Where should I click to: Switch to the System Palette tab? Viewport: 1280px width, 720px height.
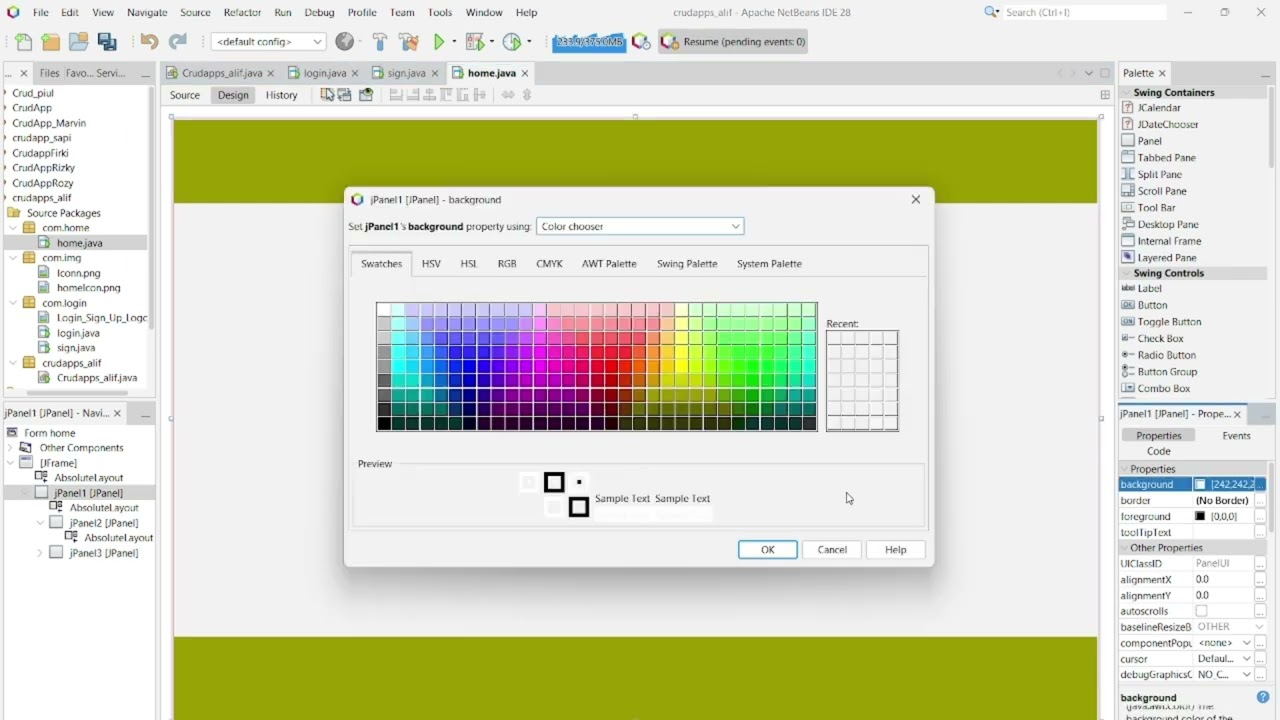click(769, 264)
